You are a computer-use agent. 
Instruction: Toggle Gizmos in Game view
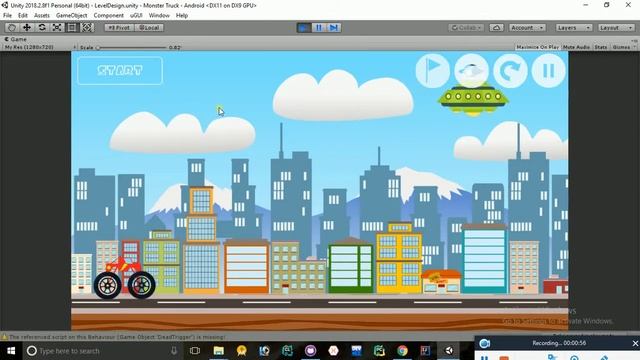pos(621,47)
